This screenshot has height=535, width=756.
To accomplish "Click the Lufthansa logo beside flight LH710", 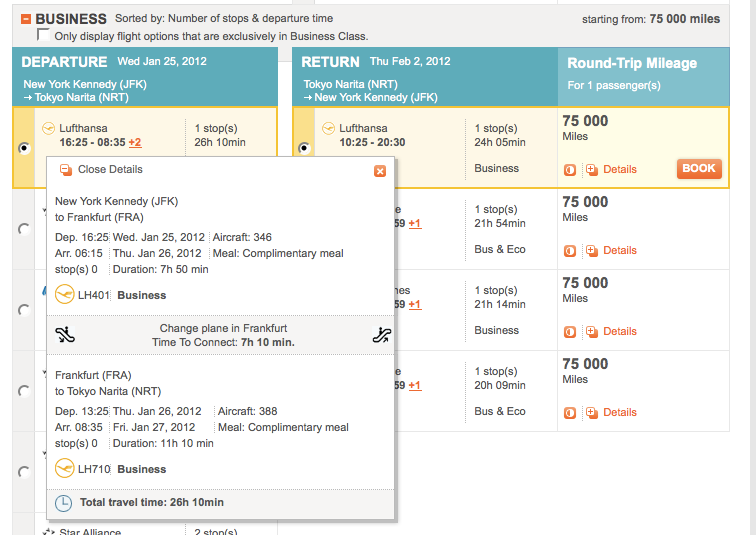I will [65, 469].
